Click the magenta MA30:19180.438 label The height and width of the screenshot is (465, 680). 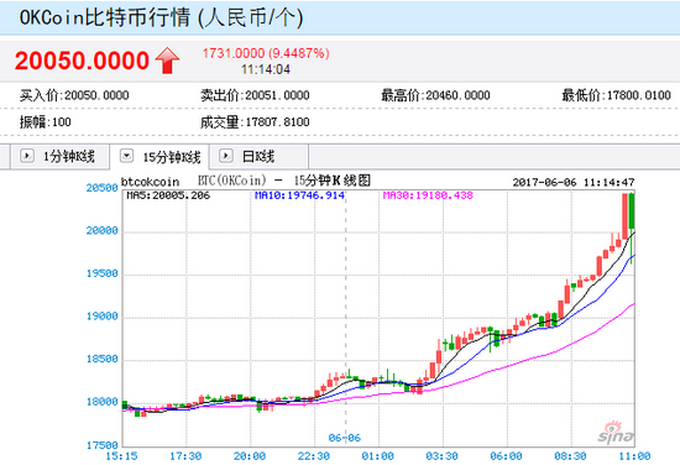click(428, 195)
